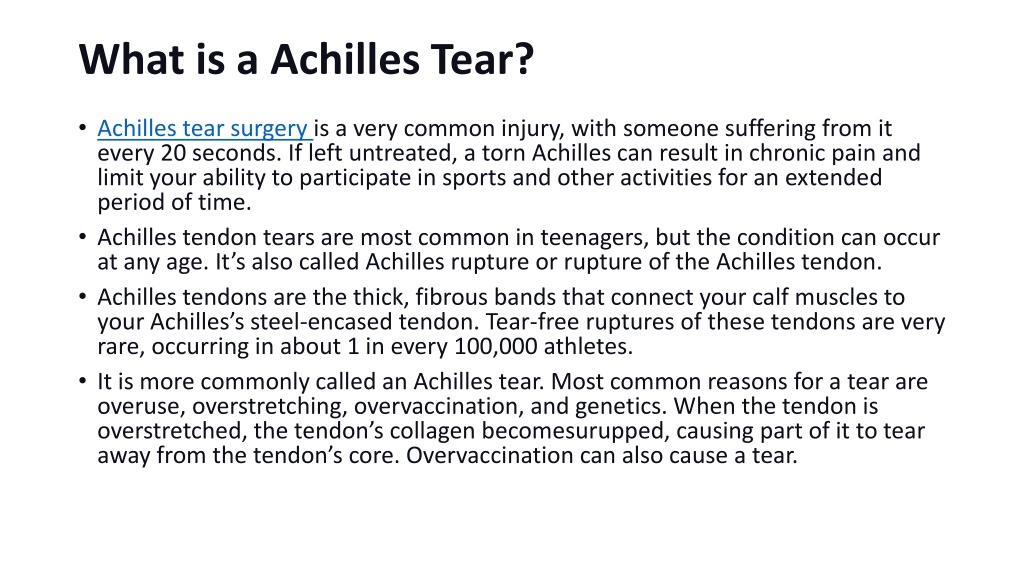Click the "What is a Achilles Tear?" title
The height and width of the screenshot is (576, 1024).
306,59
